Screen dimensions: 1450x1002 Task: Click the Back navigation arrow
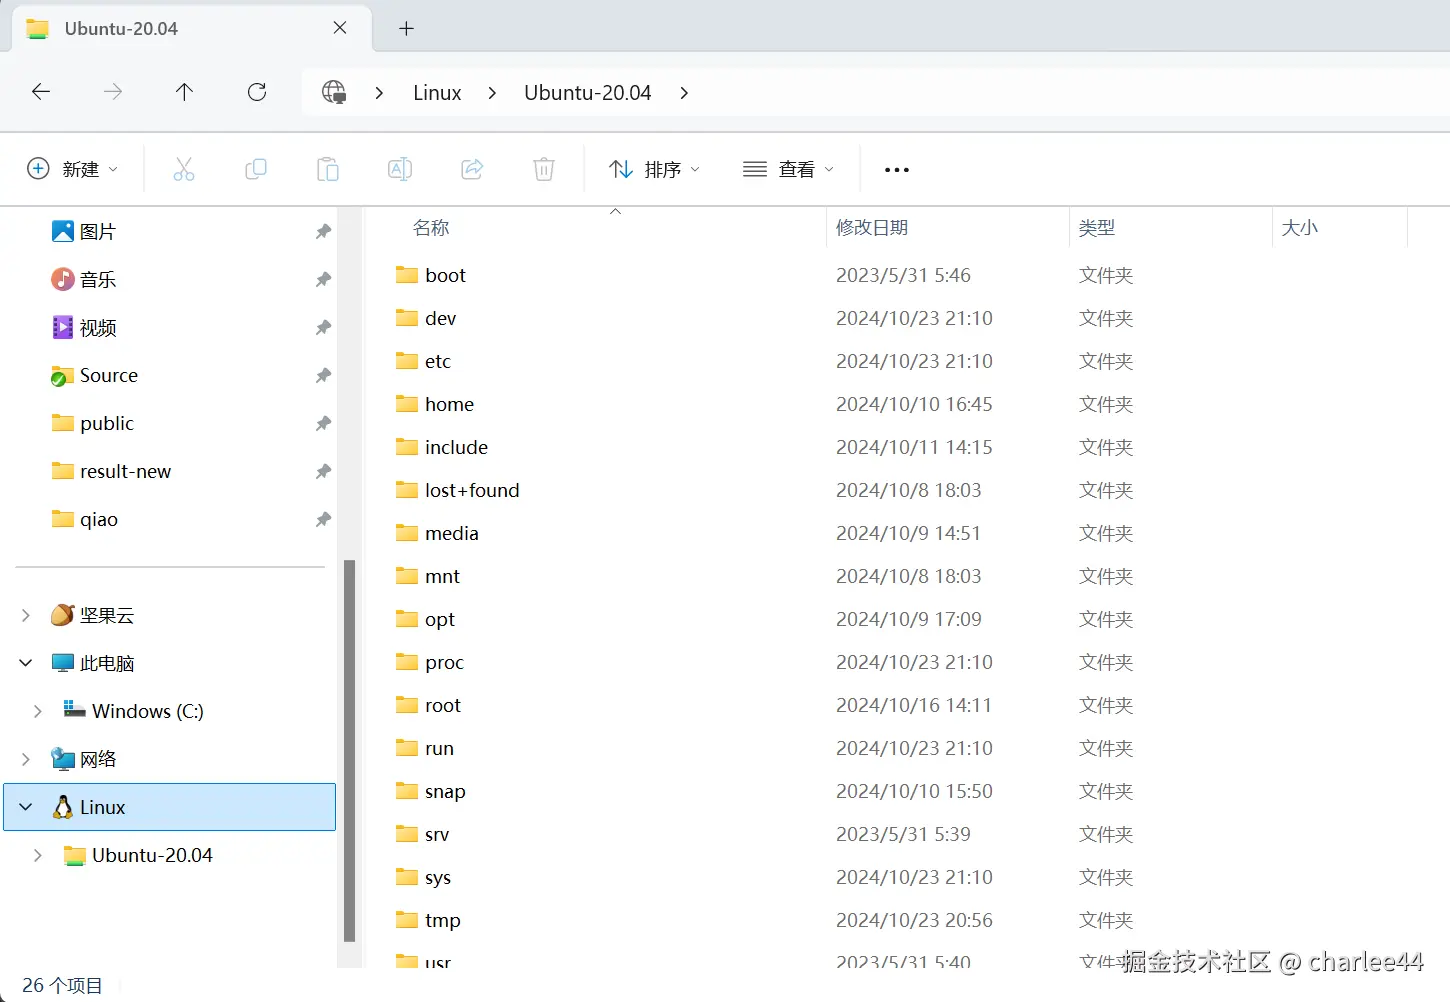click(41, 92)
